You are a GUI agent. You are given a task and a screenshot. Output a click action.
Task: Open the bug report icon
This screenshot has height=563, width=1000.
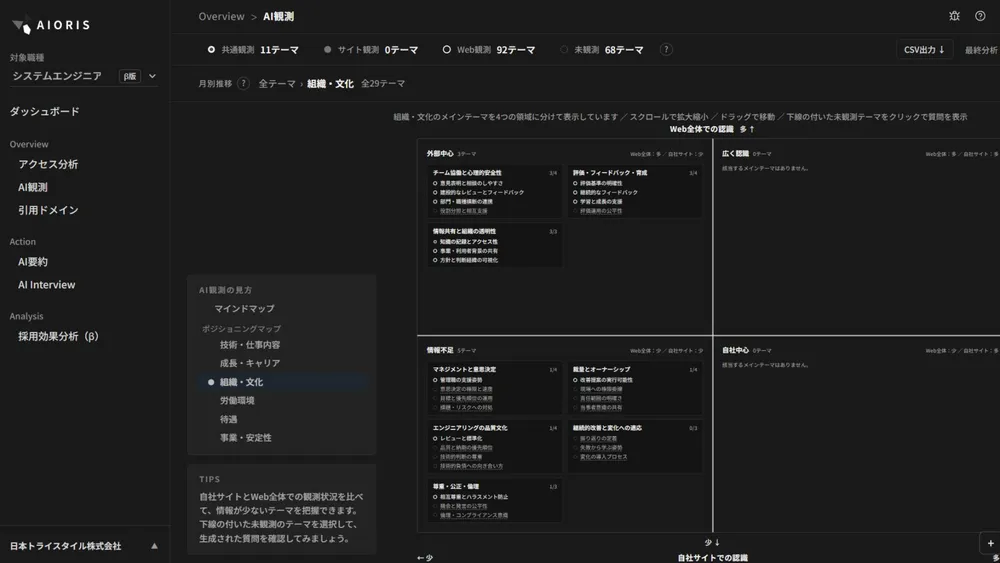pyautogui.click(x=954, y=16)
